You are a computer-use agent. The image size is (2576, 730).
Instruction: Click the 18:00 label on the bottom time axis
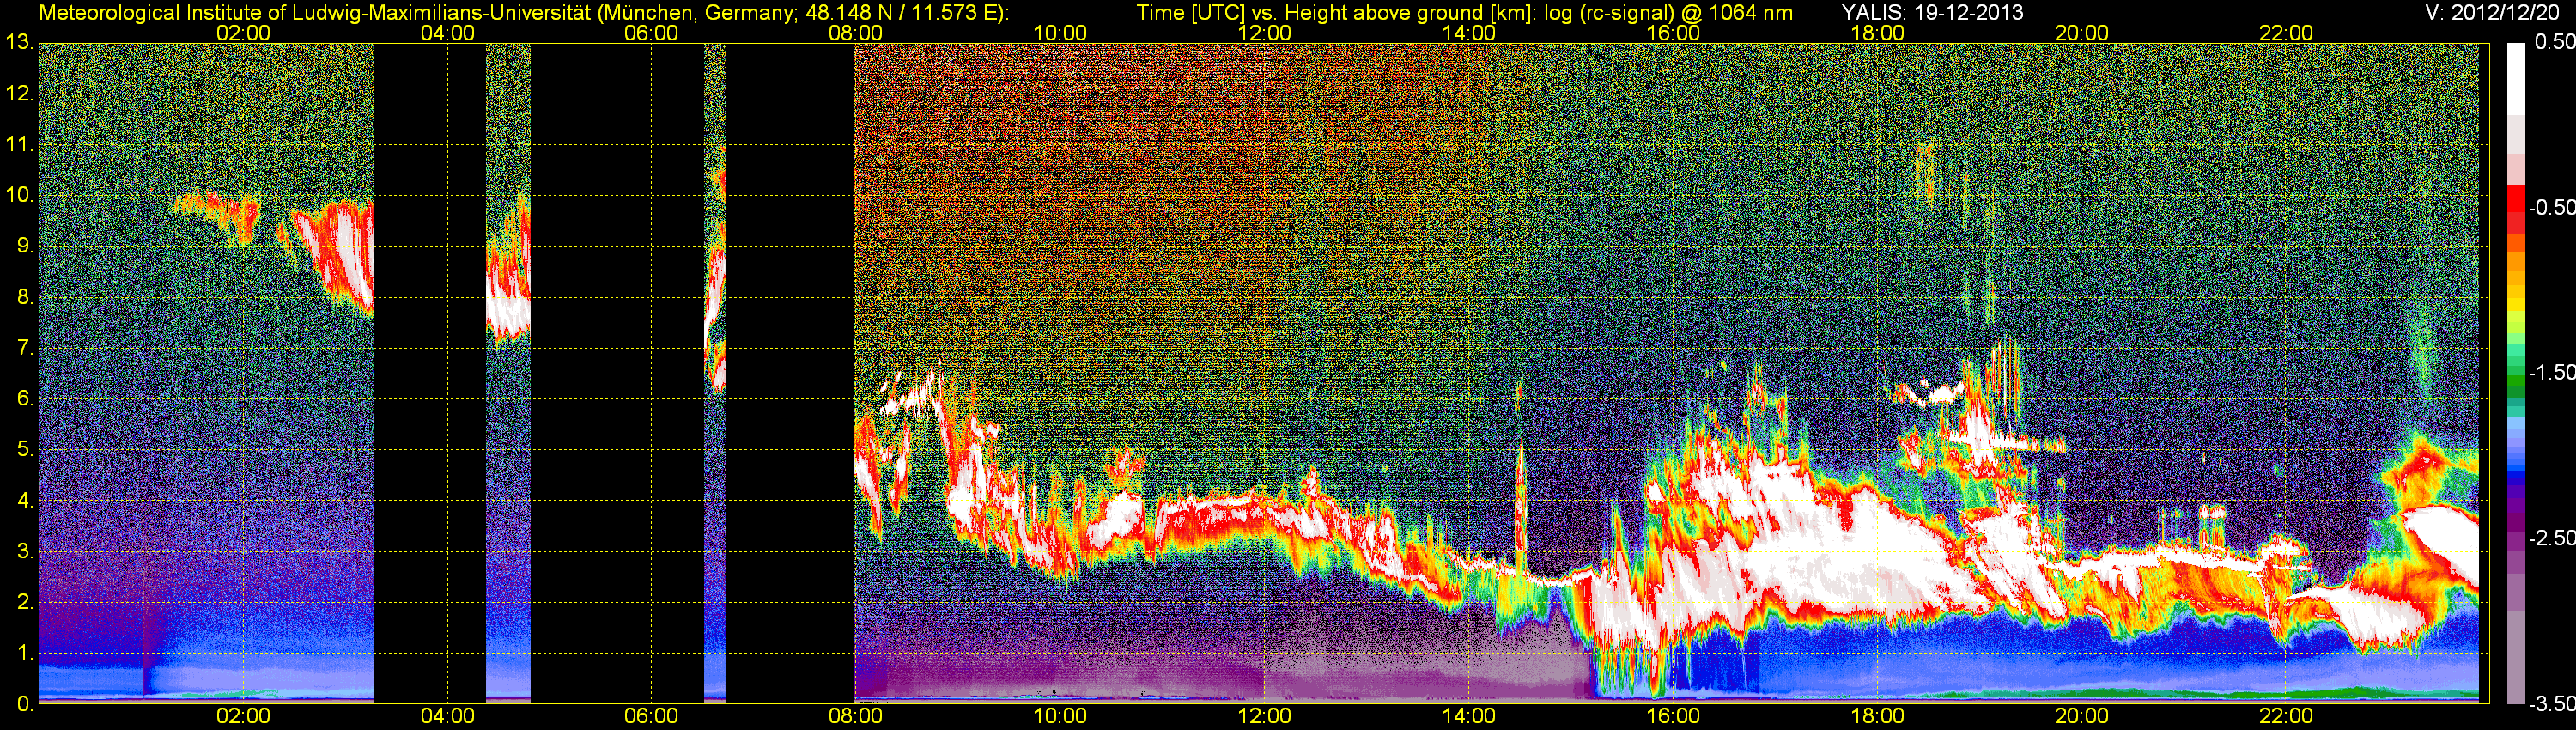[1877, 716]
